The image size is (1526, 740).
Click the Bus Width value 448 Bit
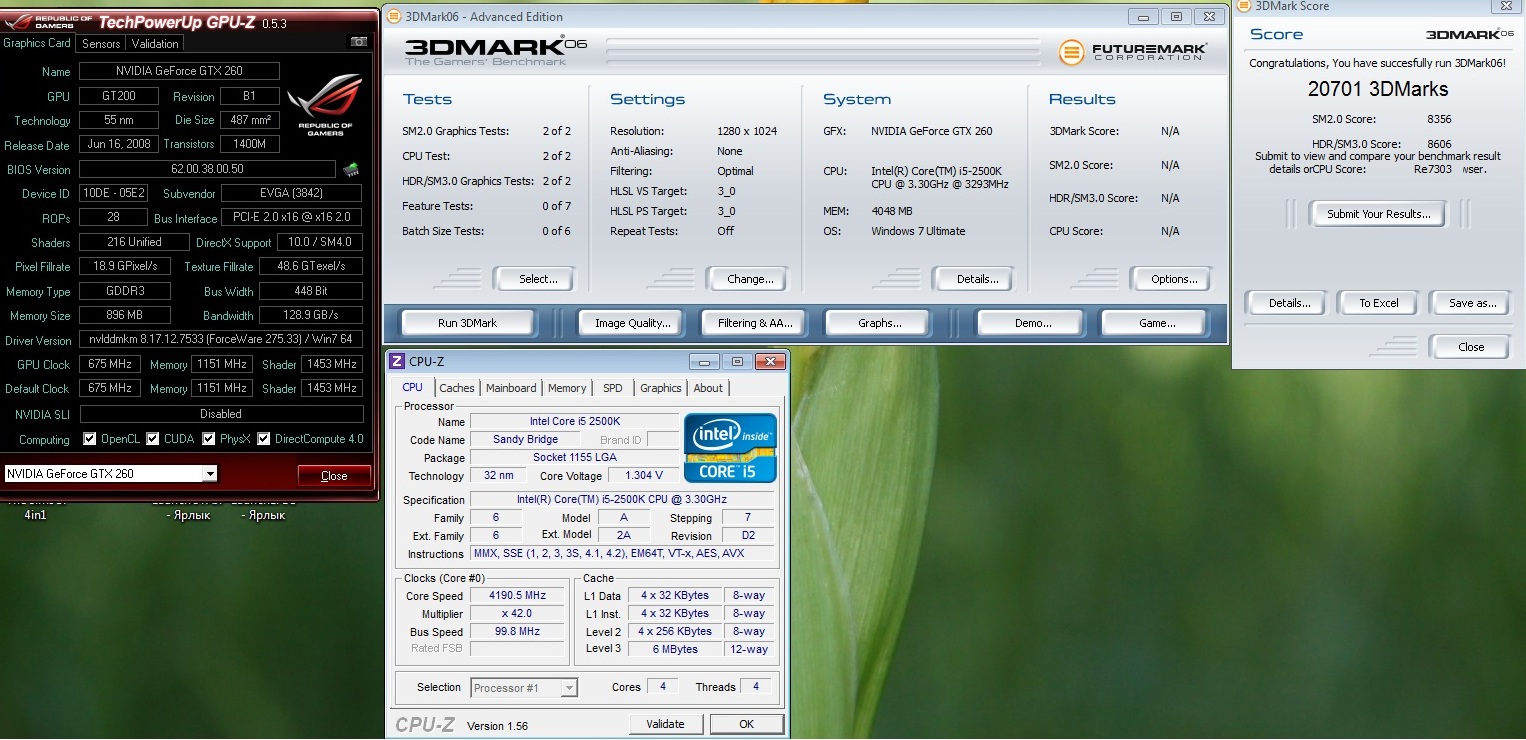coord(311,292)
